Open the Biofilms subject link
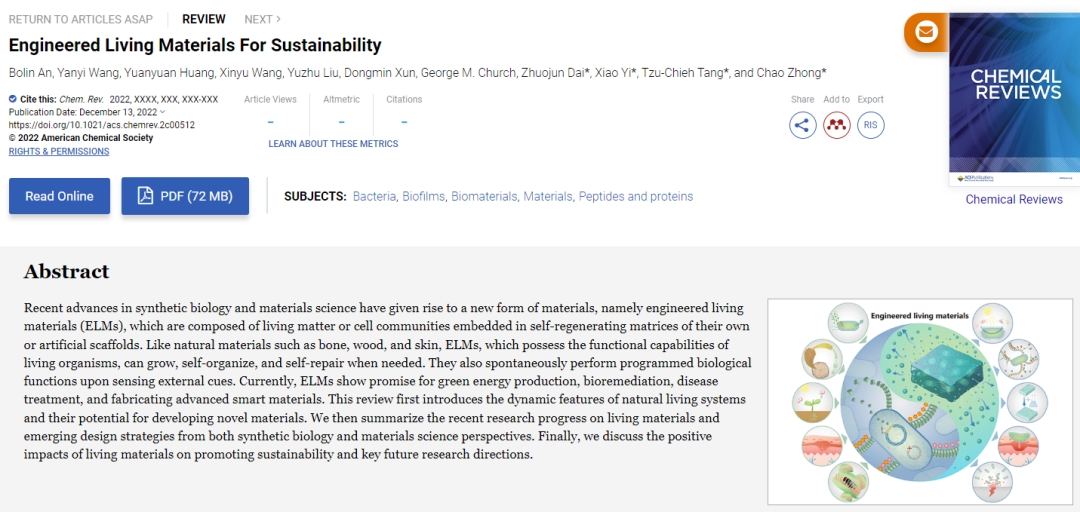The height and width of the screenshot is (512, 1080). (x=423, y=196)
